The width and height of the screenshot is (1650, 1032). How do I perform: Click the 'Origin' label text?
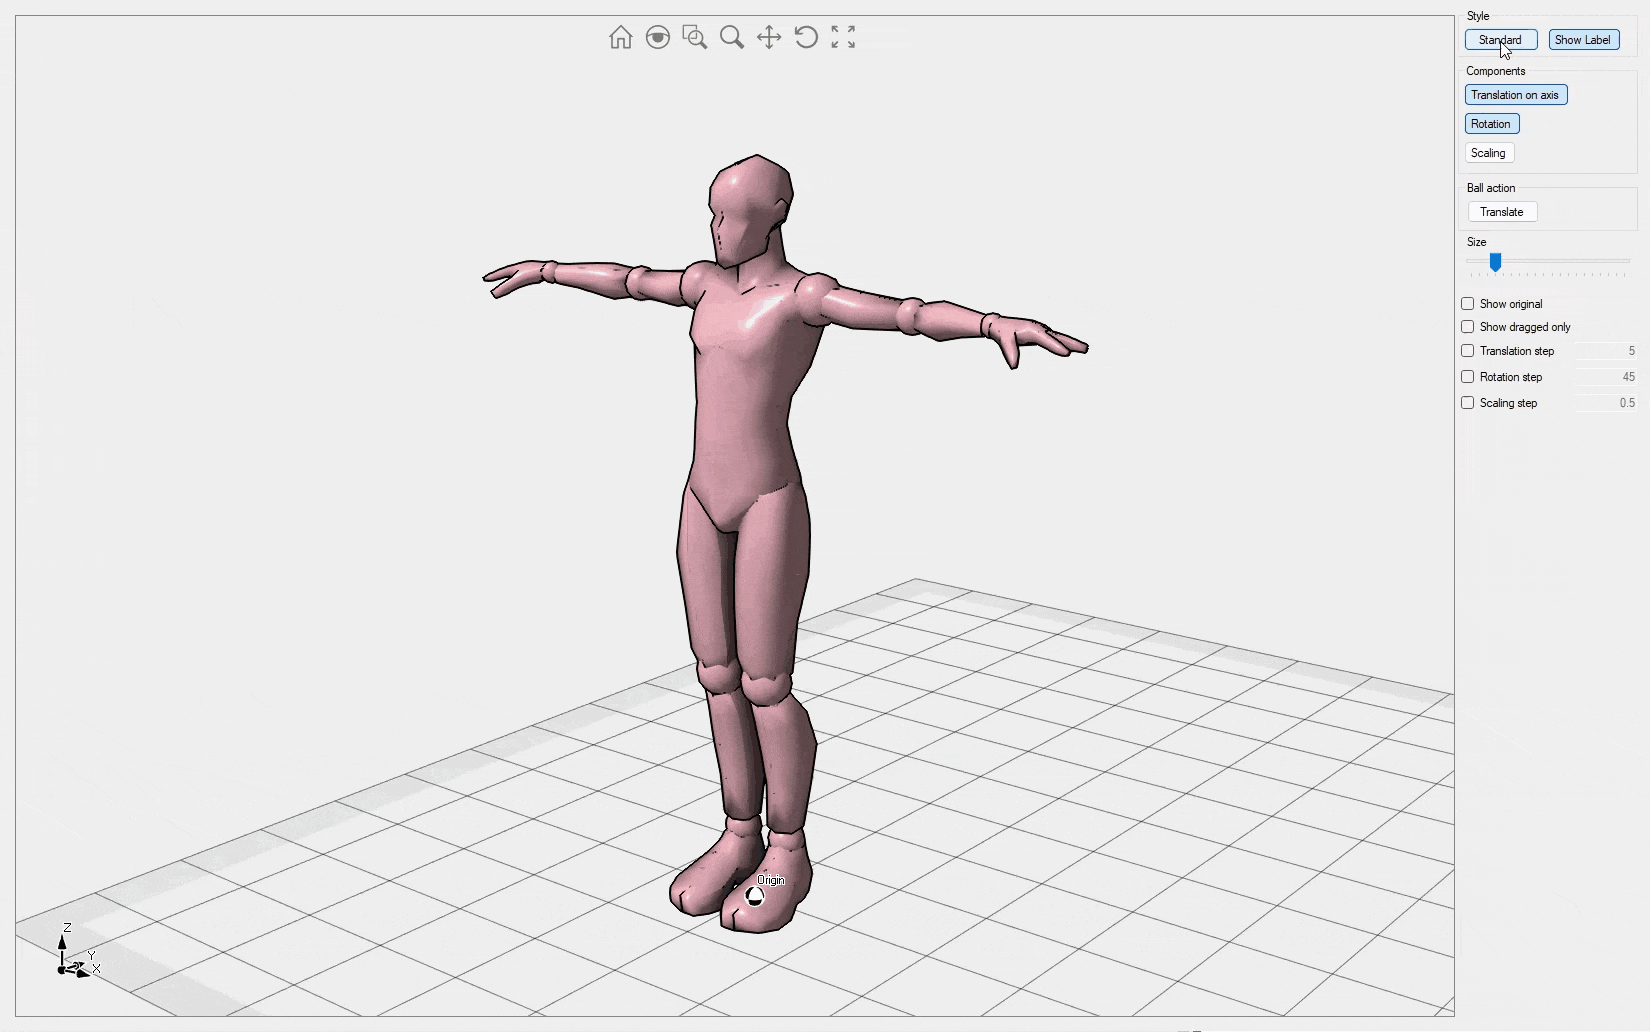771,880
